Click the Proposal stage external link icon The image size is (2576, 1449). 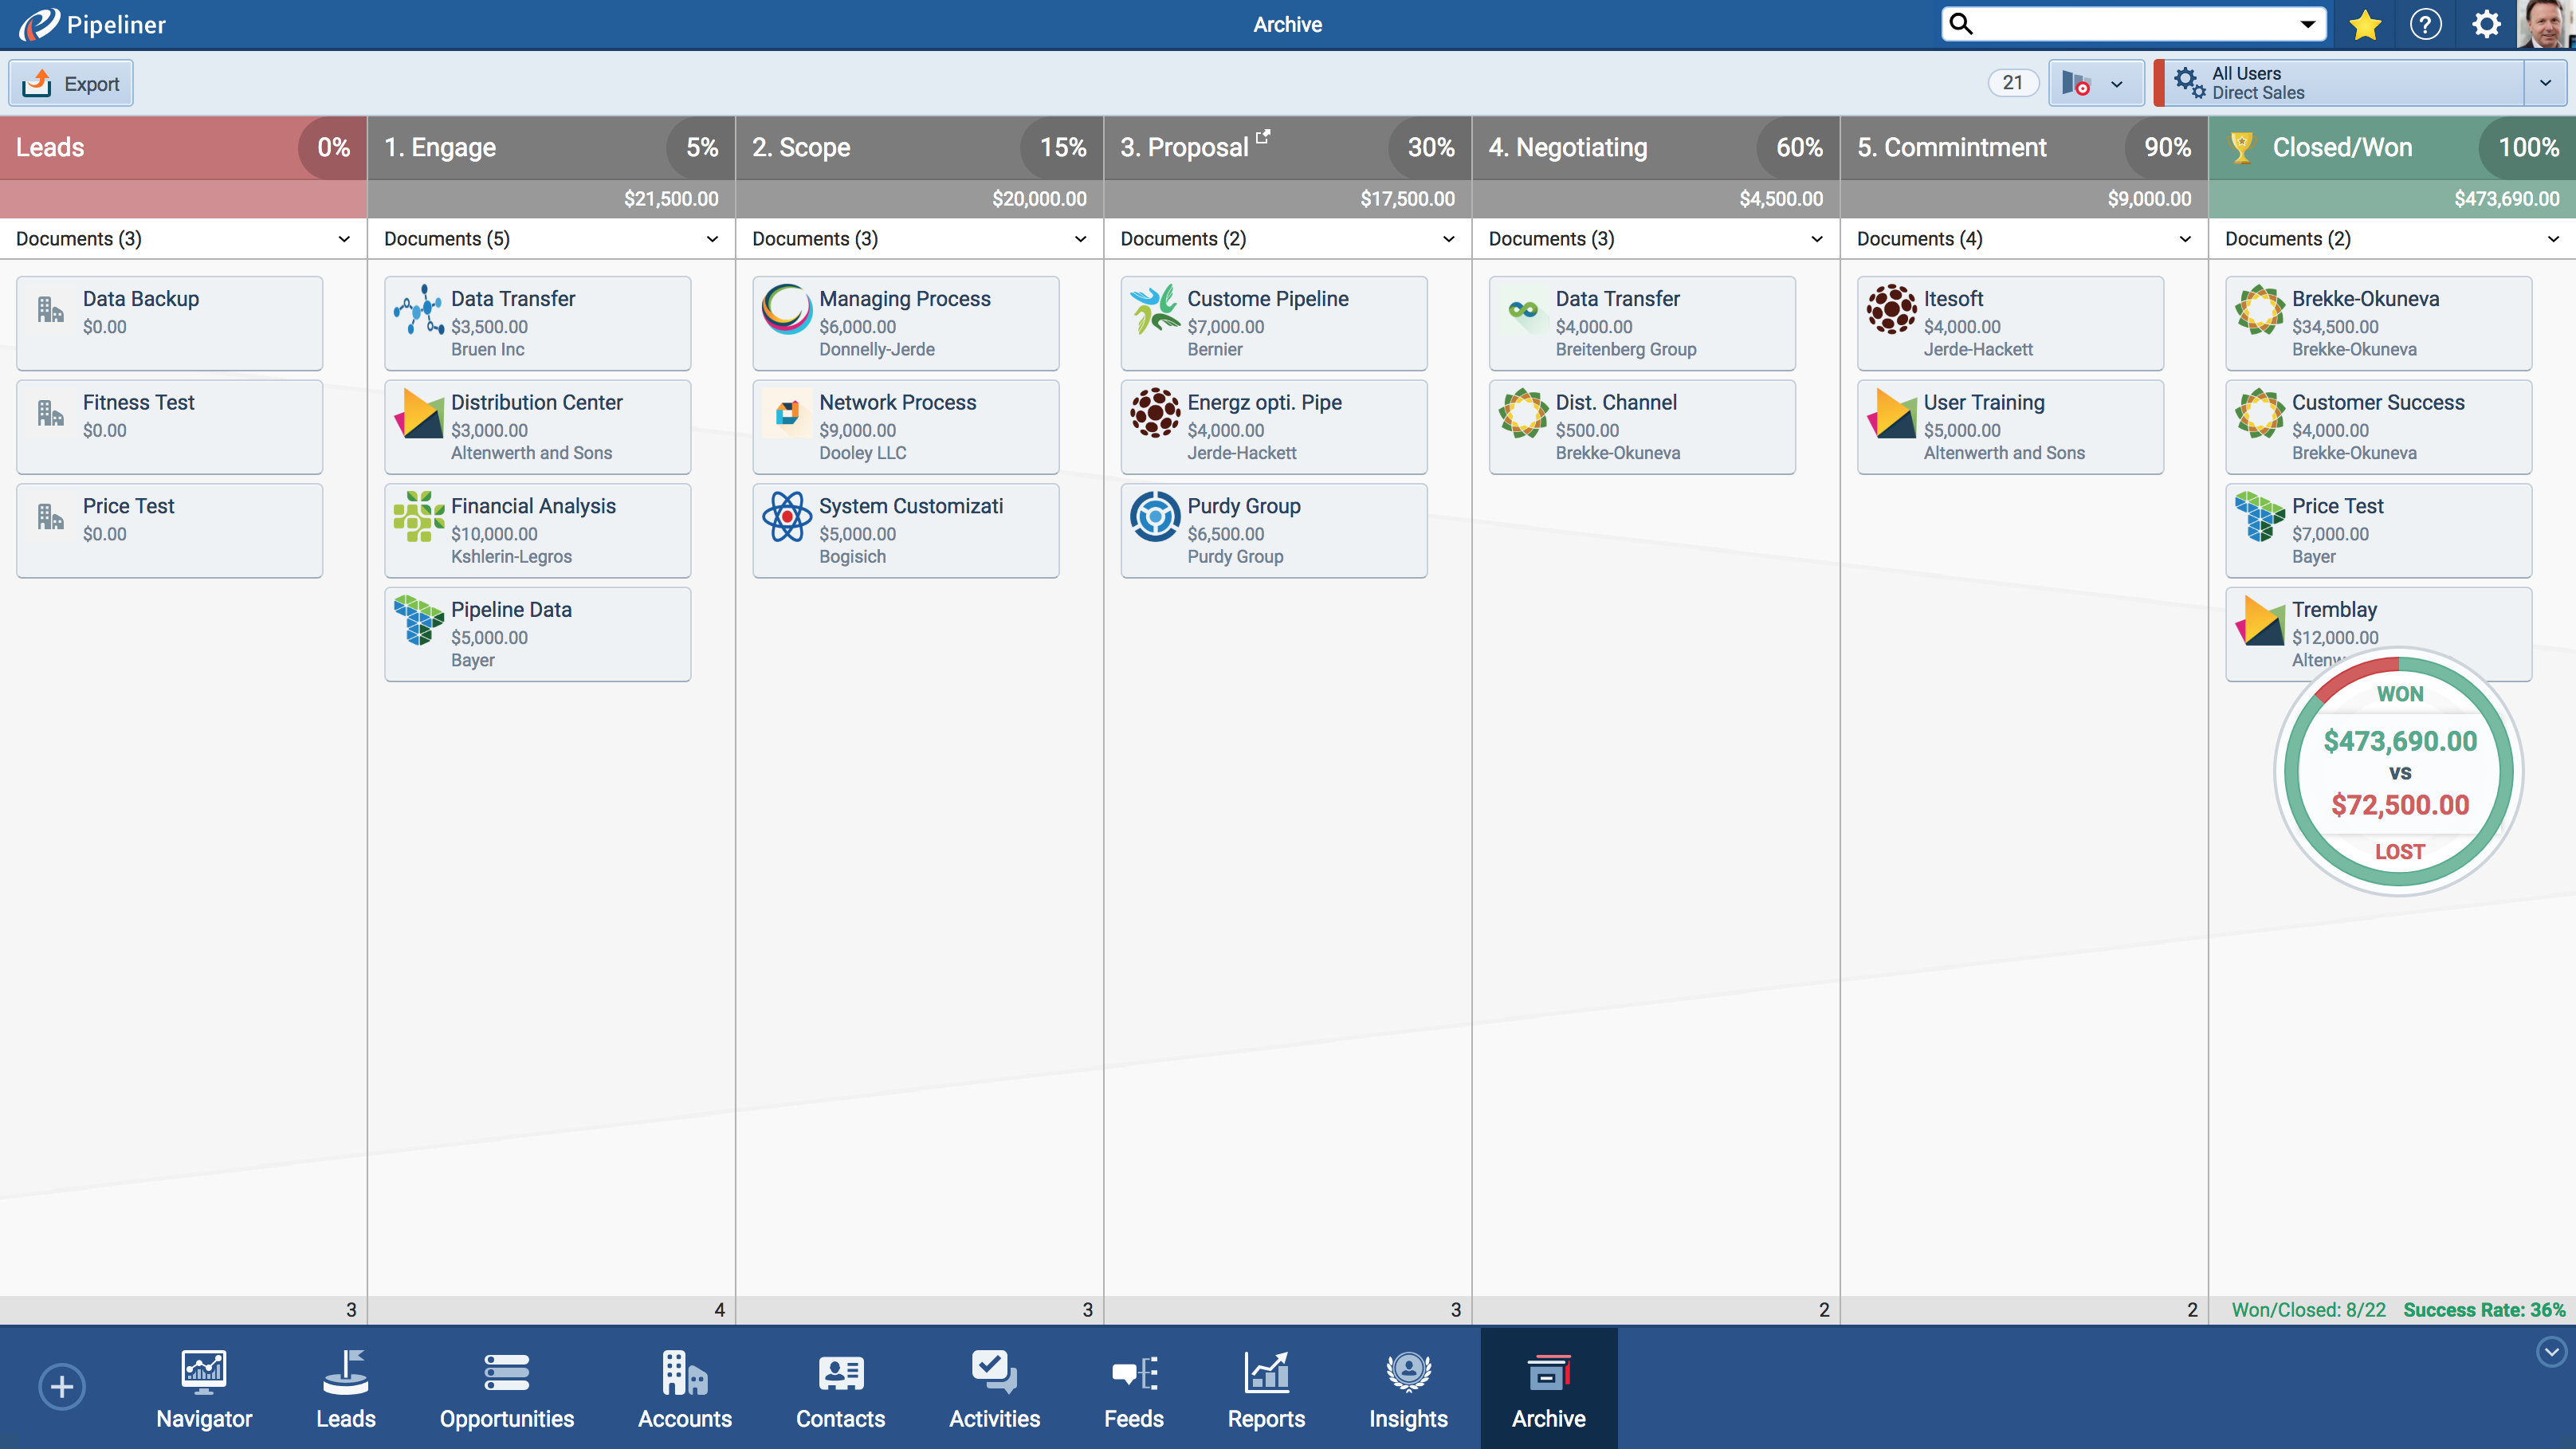click(x=1263, y=136)
